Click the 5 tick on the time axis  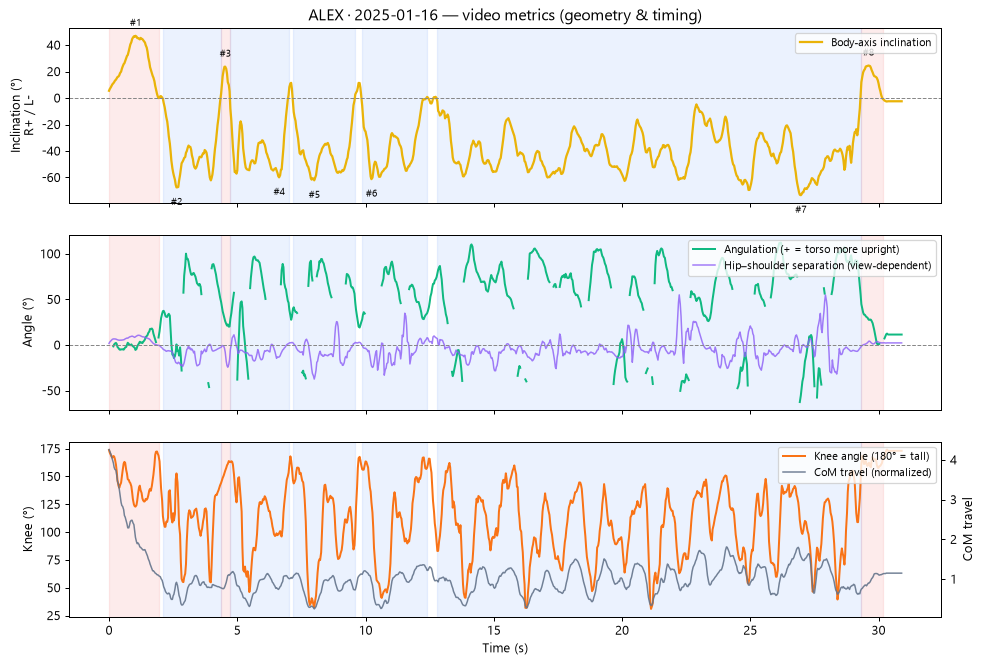point(237,631)
